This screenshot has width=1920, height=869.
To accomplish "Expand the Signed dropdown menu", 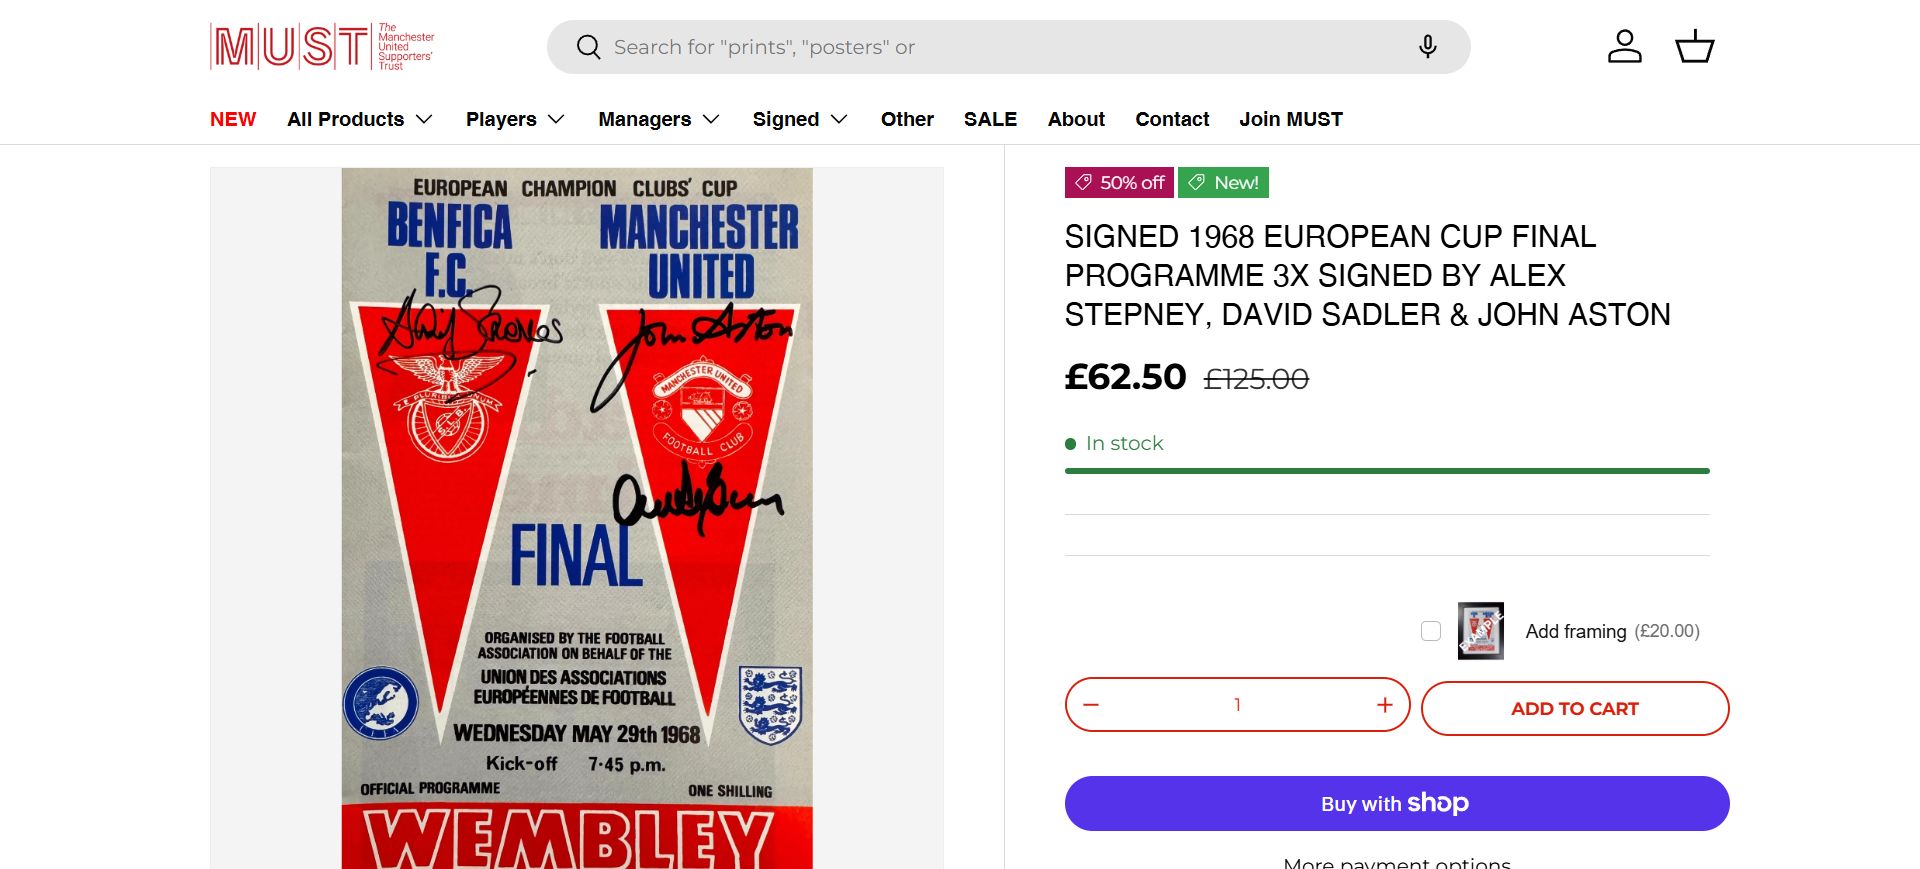I will tap(800, 119).
